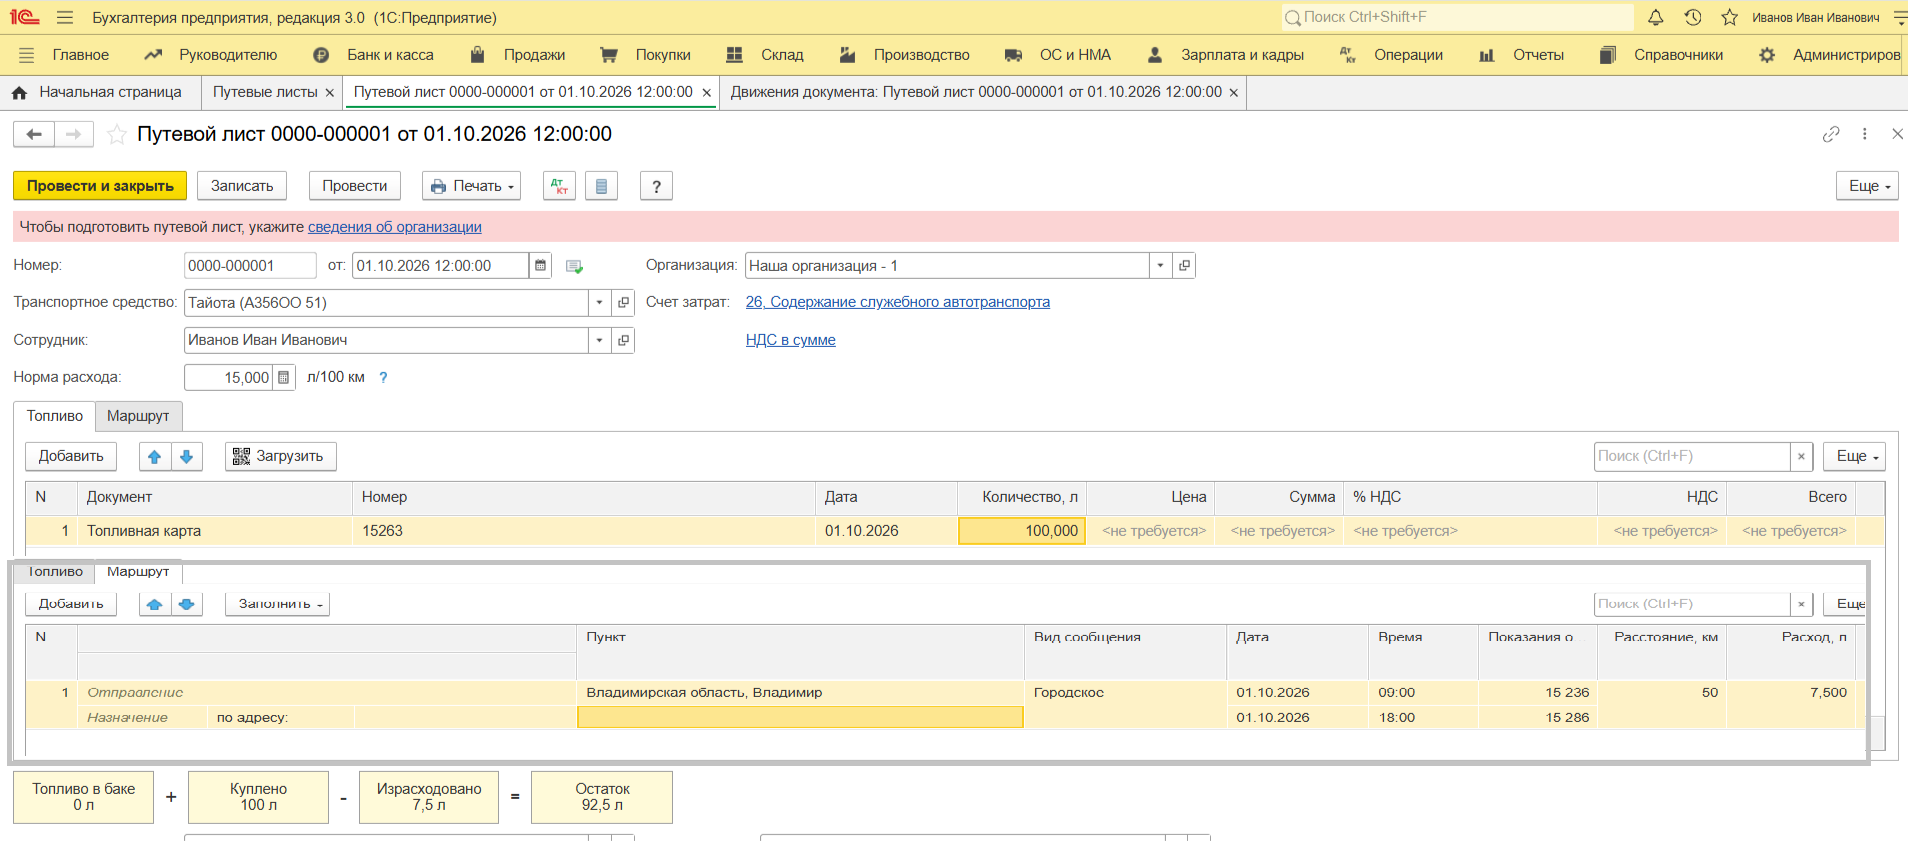Click the Начальная страница home icon
This screenshot has height=841, width=1908.
19,92
